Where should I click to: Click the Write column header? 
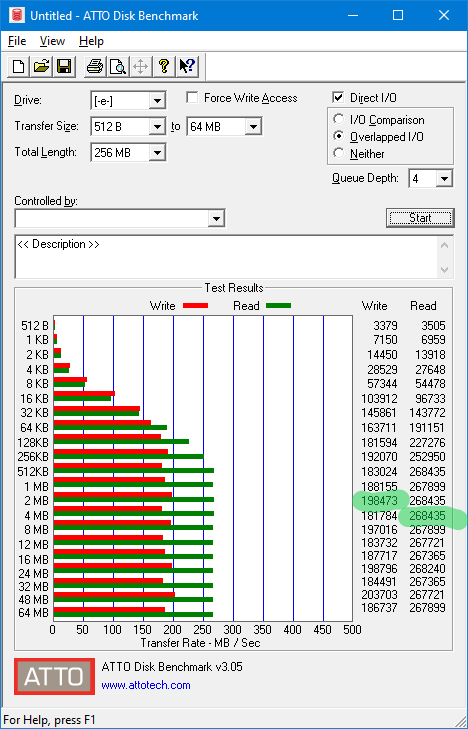(375, 306)
